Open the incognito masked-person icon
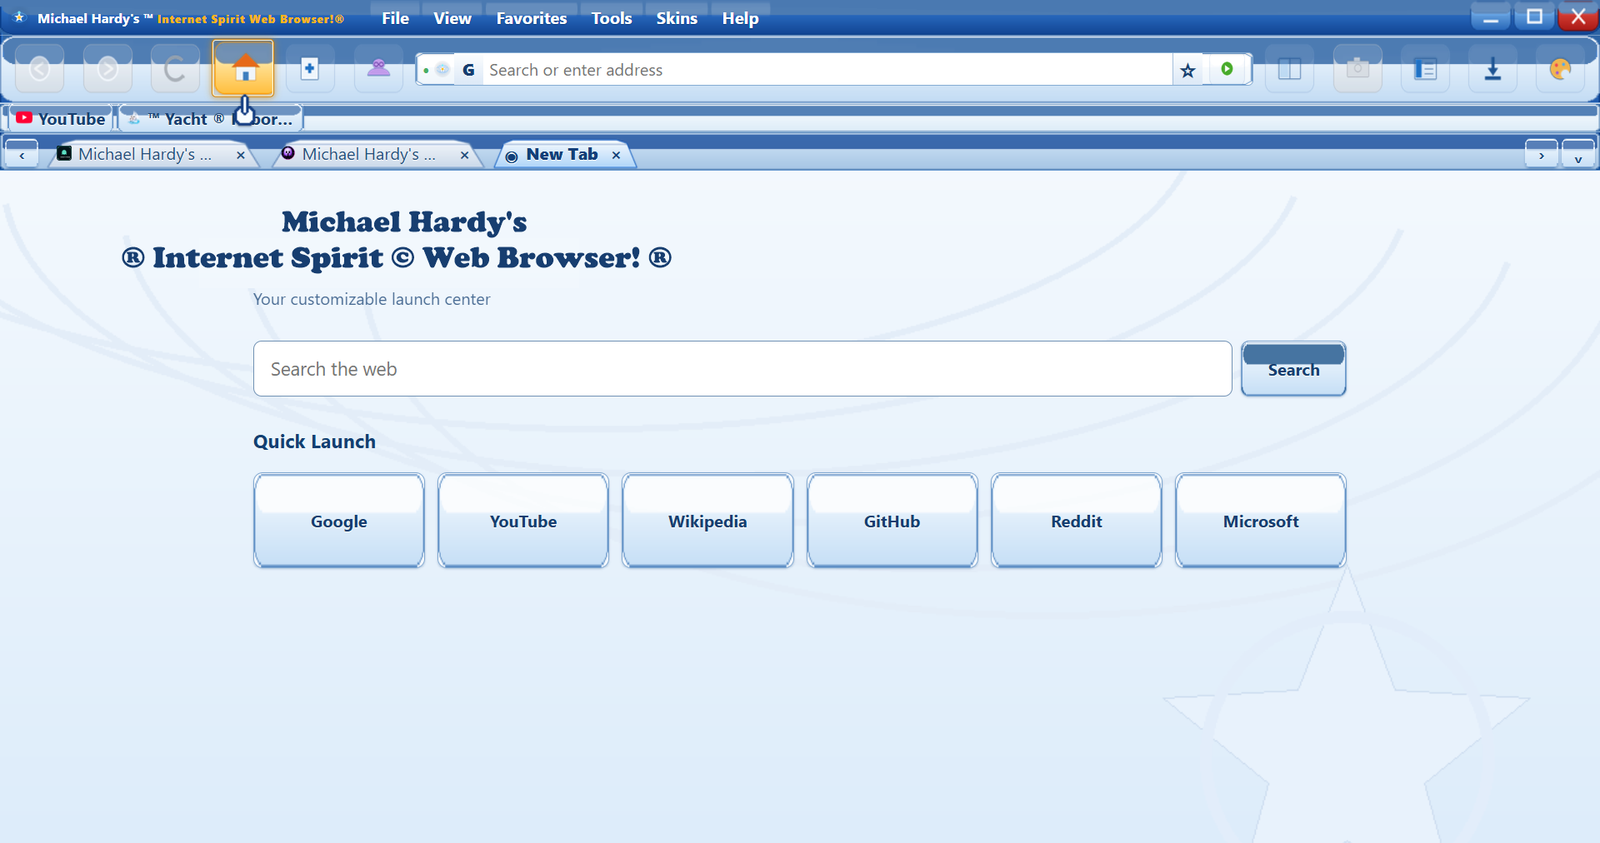 (x=378, y=69)
